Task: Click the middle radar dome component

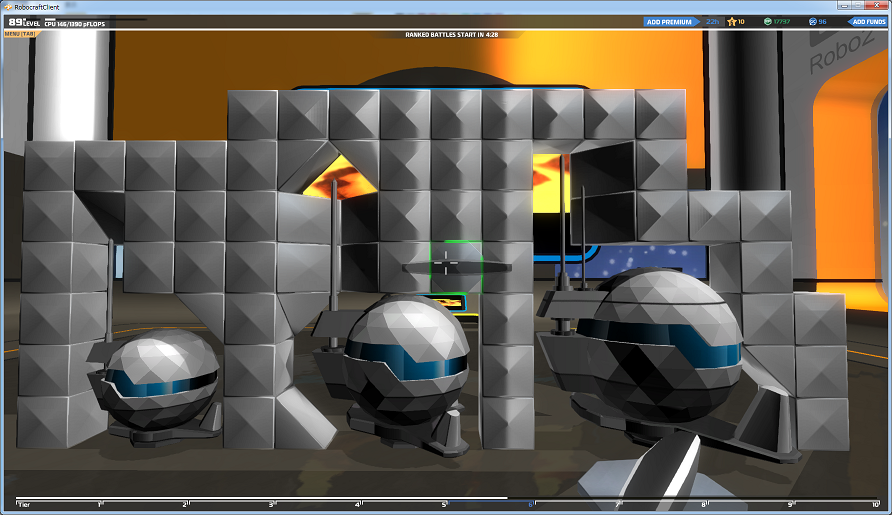Action: point(406,361)
